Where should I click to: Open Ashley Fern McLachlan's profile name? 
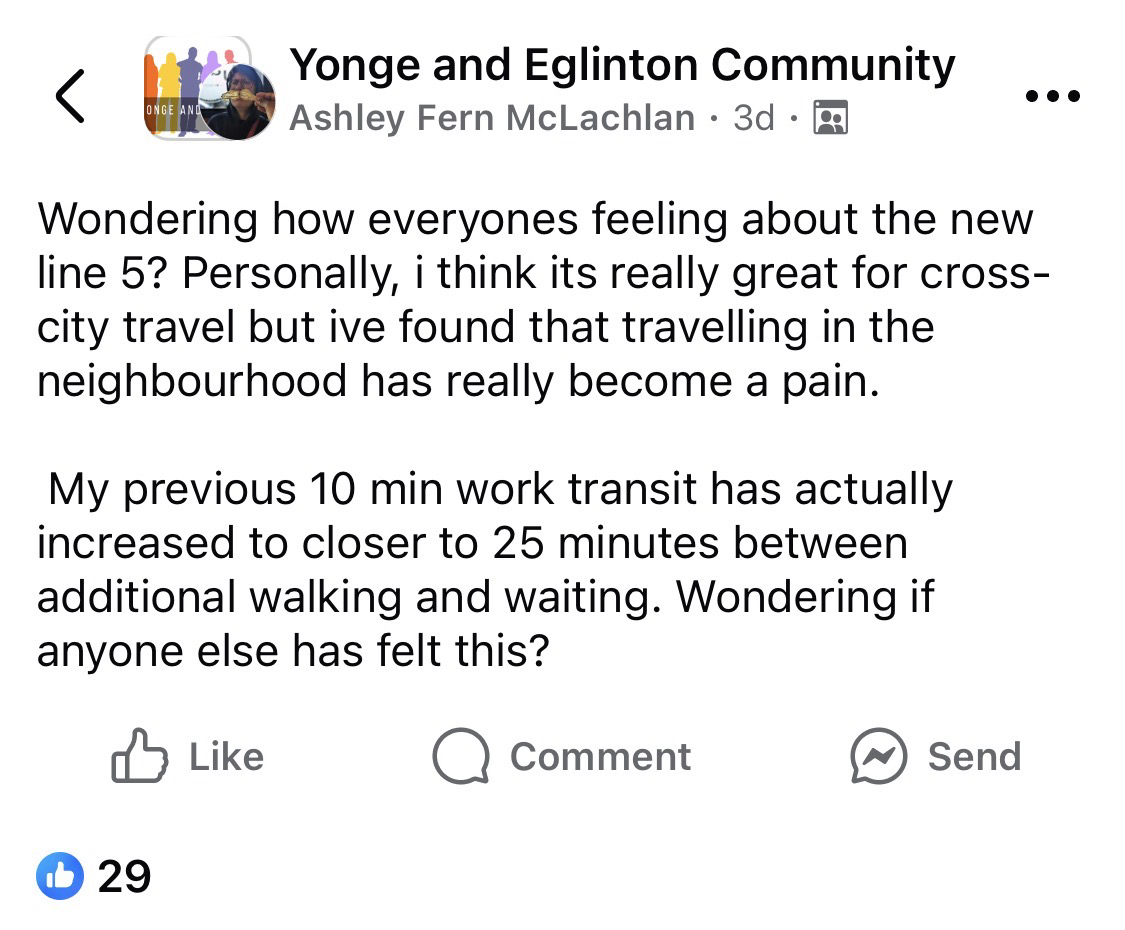[x=491, y=118]
